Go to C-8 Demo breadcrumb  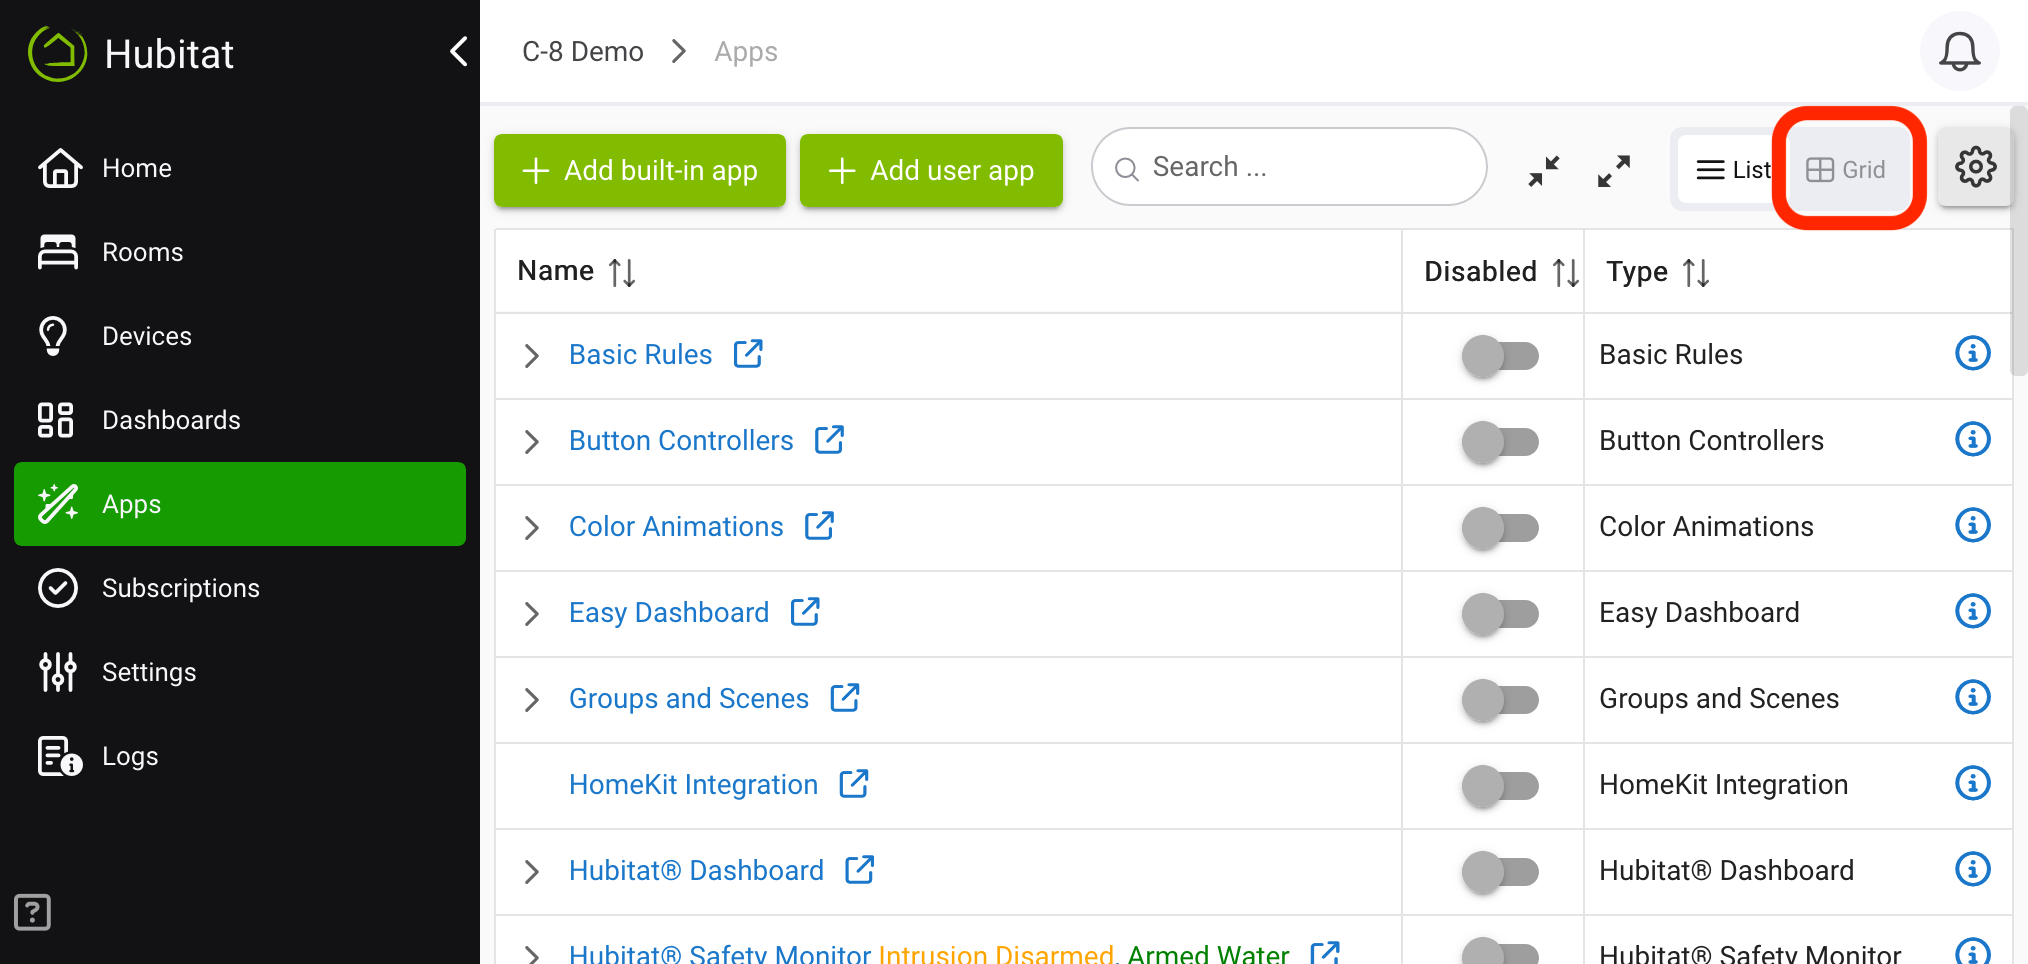coord(583,52)
